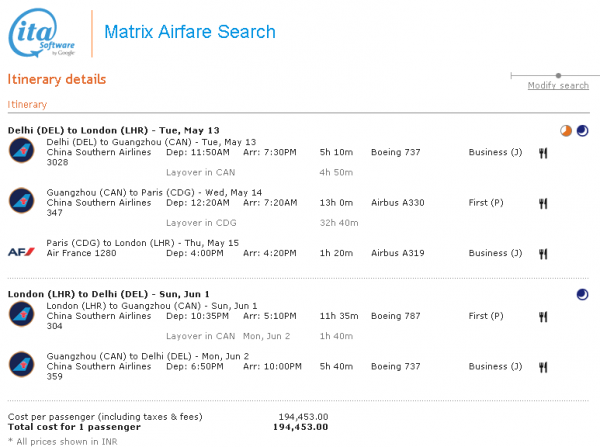600x447 pixels.
Task: Click departure time 'Dep: 4:00PM'
Action: [195, 253]
